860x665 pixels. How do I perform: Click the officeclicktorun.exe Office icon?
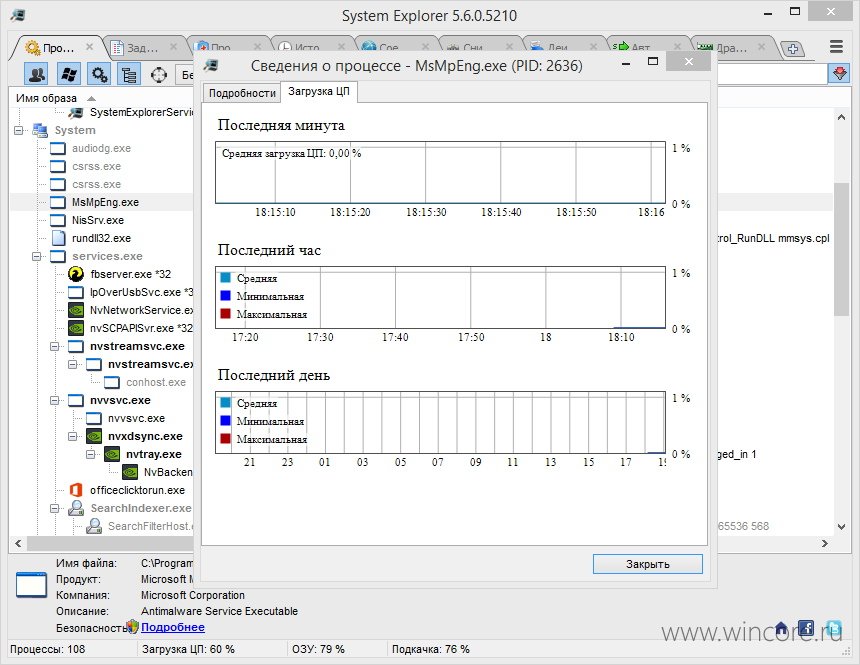click(76, 490)
